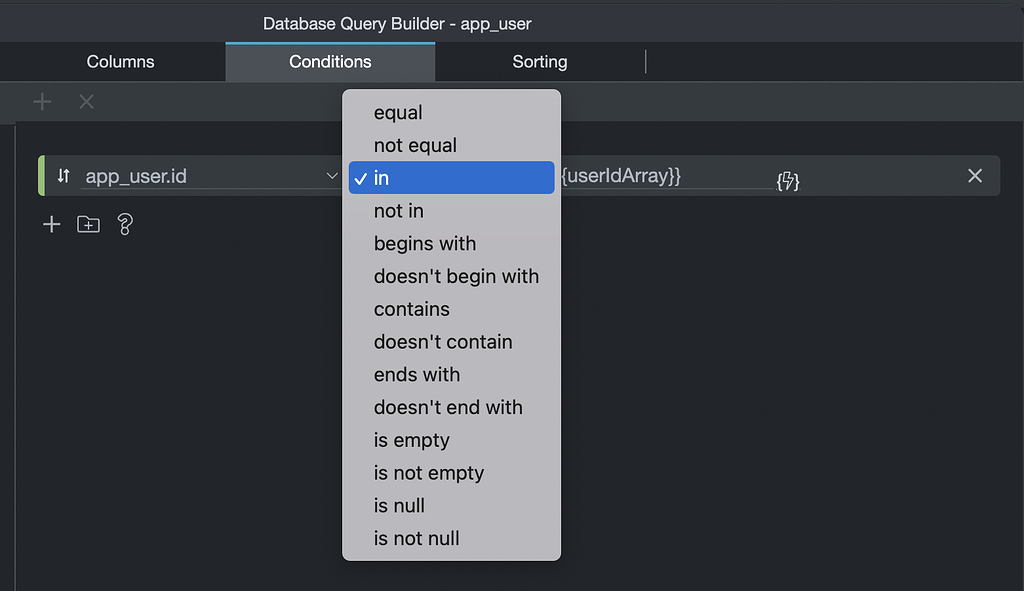Click the question mark help icon

[x=123, y=224]
